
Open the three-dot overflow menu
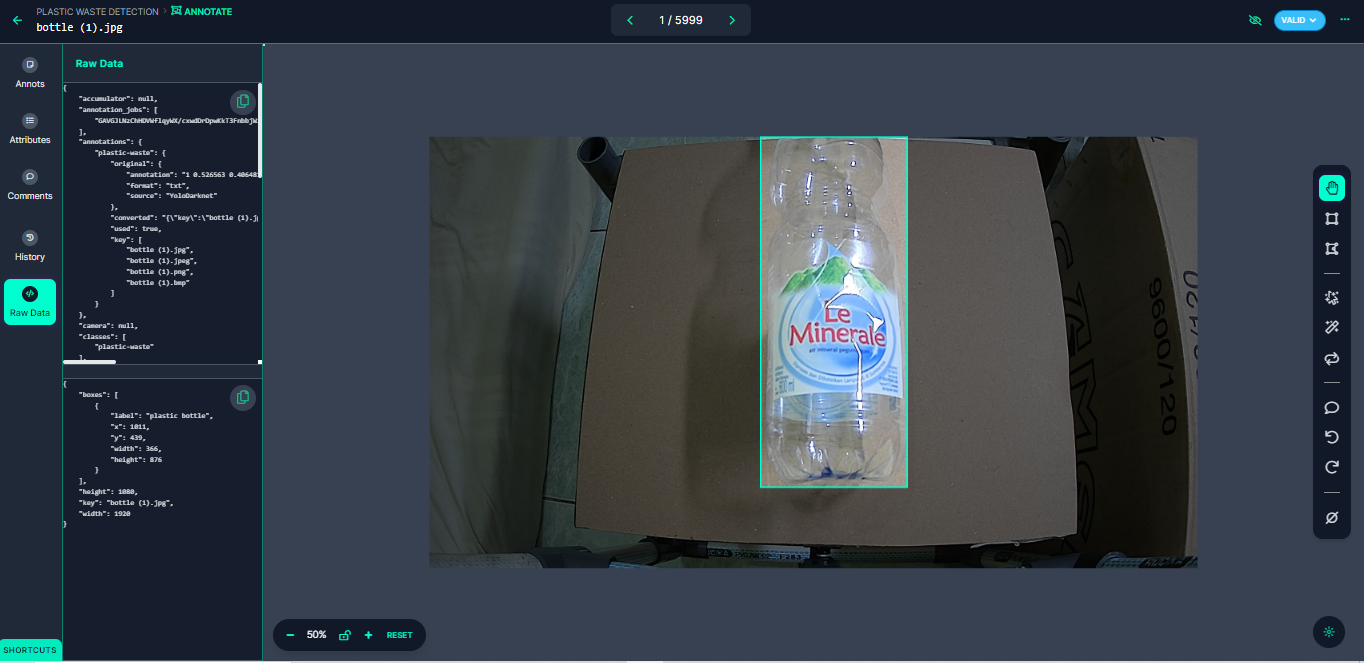tap(1344, 20)
